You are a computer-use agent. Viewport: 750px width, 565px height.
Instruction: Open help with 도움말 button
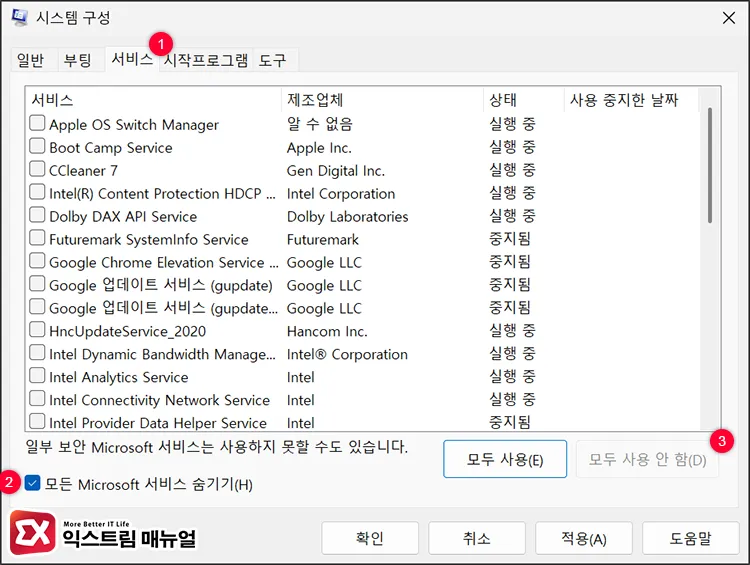(x=691, y=538)
